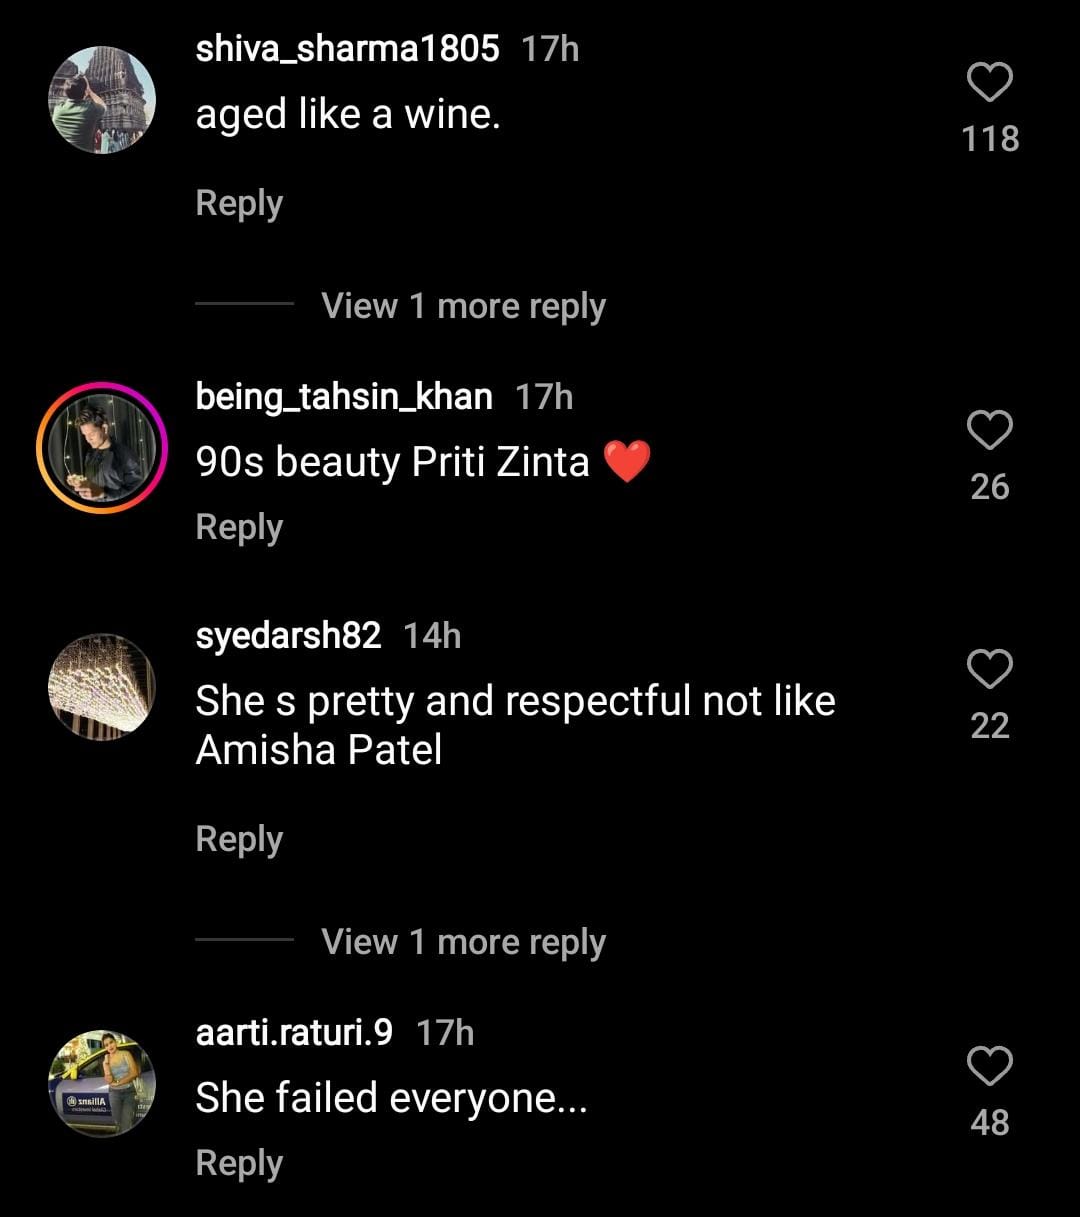
Task: Open shiva_sharma1805's profile picture
Action: (x=102, y=100)
